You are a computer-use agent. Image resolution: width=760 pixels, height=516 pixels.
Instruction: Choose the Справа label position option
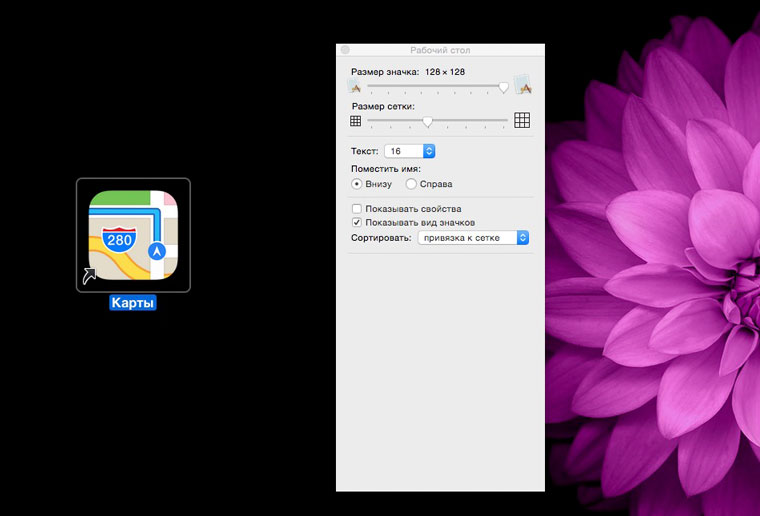pos(411,184)
